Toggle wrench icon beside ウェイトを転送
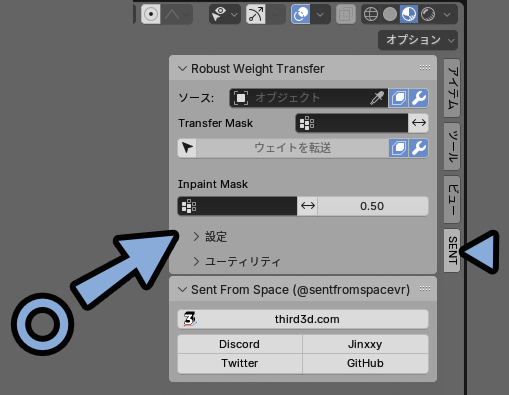This screenshot has height=395, width=509. 419,148
